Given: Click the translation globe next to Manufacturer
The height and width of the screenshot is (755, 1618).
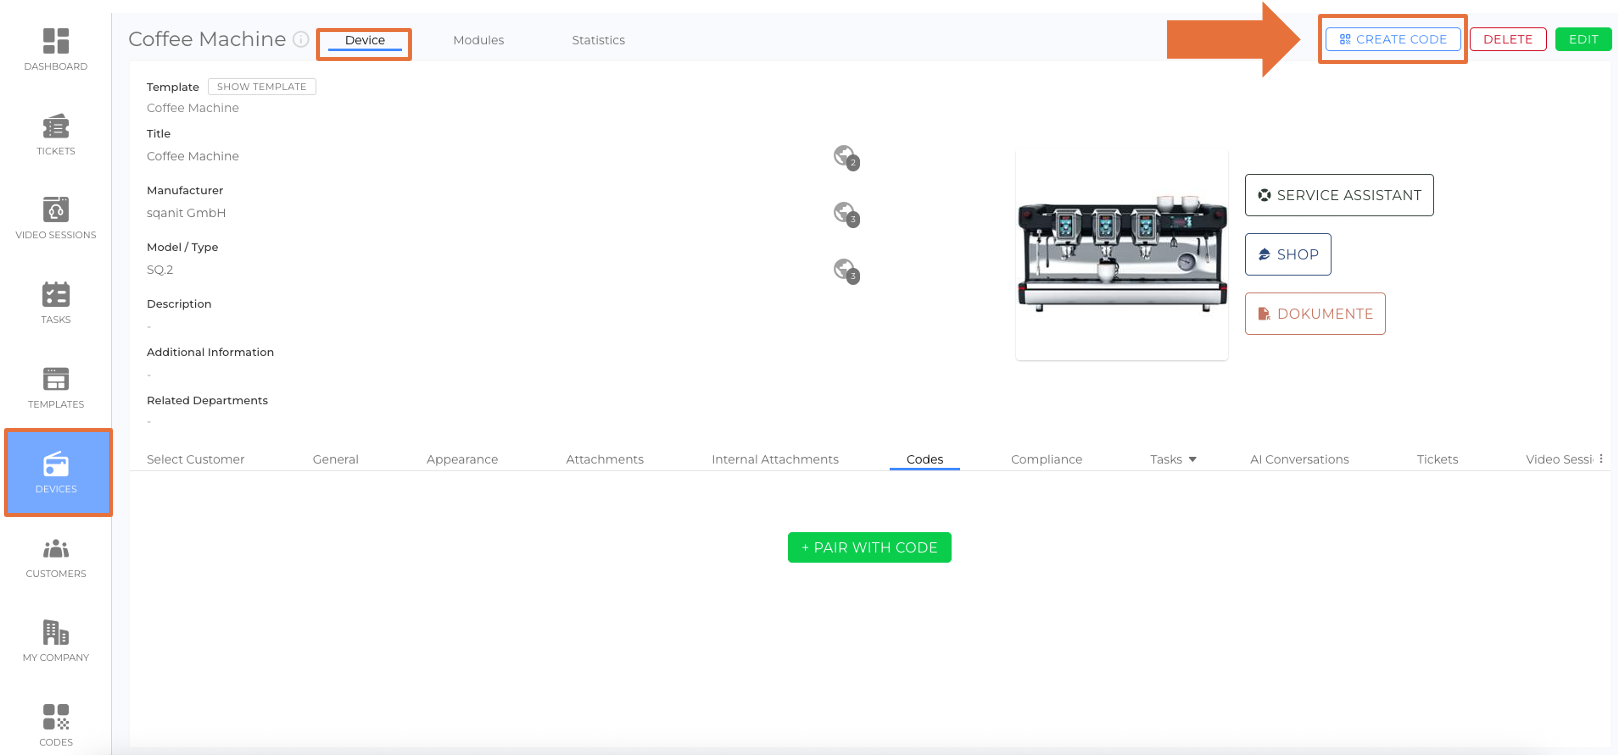Looking at the screenshot, I should (846, 214).
